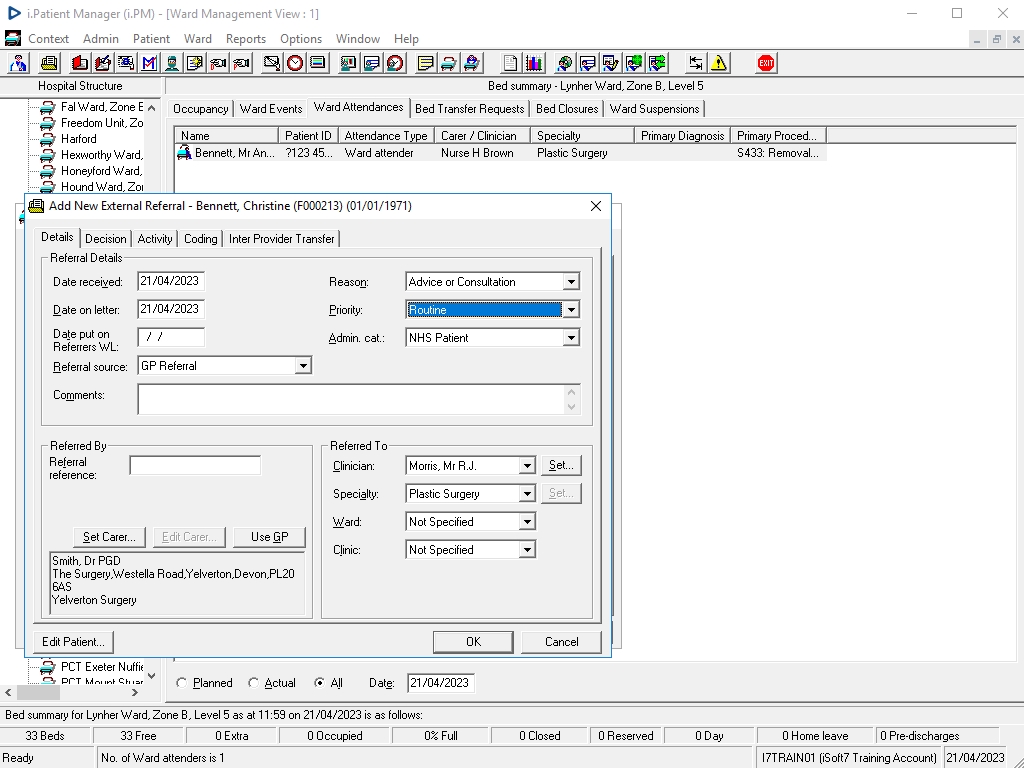Switch to the Activity tab

pyautogui.click(x=155, y=239)
